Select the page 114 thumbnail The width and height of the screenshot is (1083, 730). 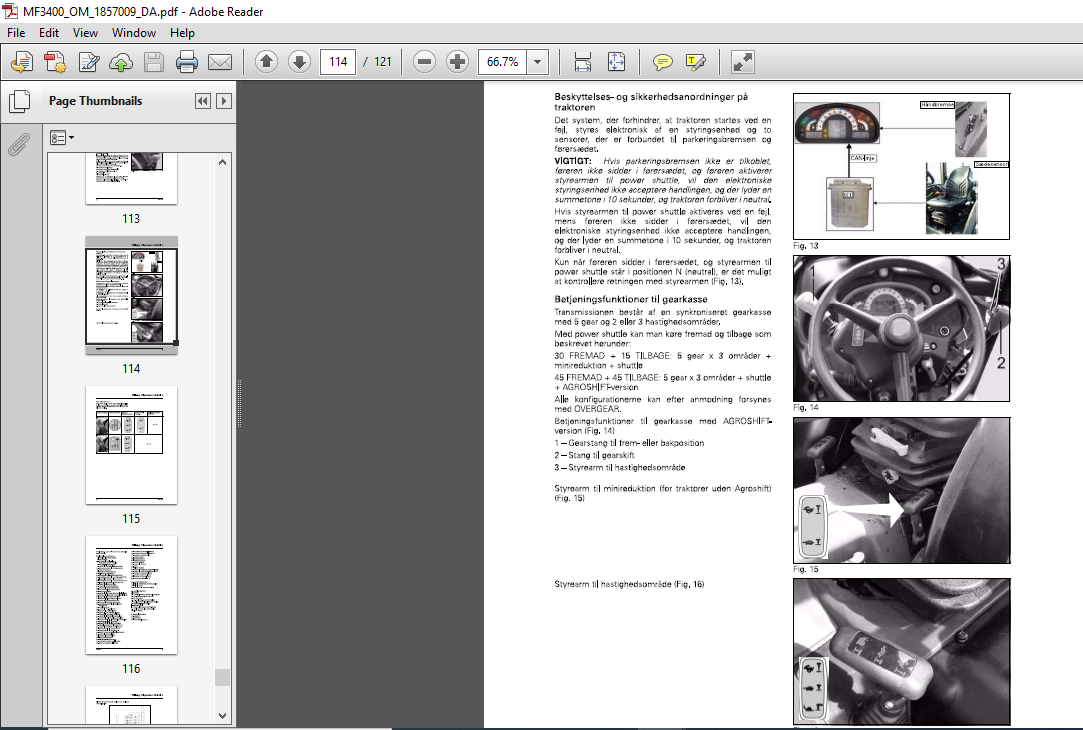(x=131, y=296)
